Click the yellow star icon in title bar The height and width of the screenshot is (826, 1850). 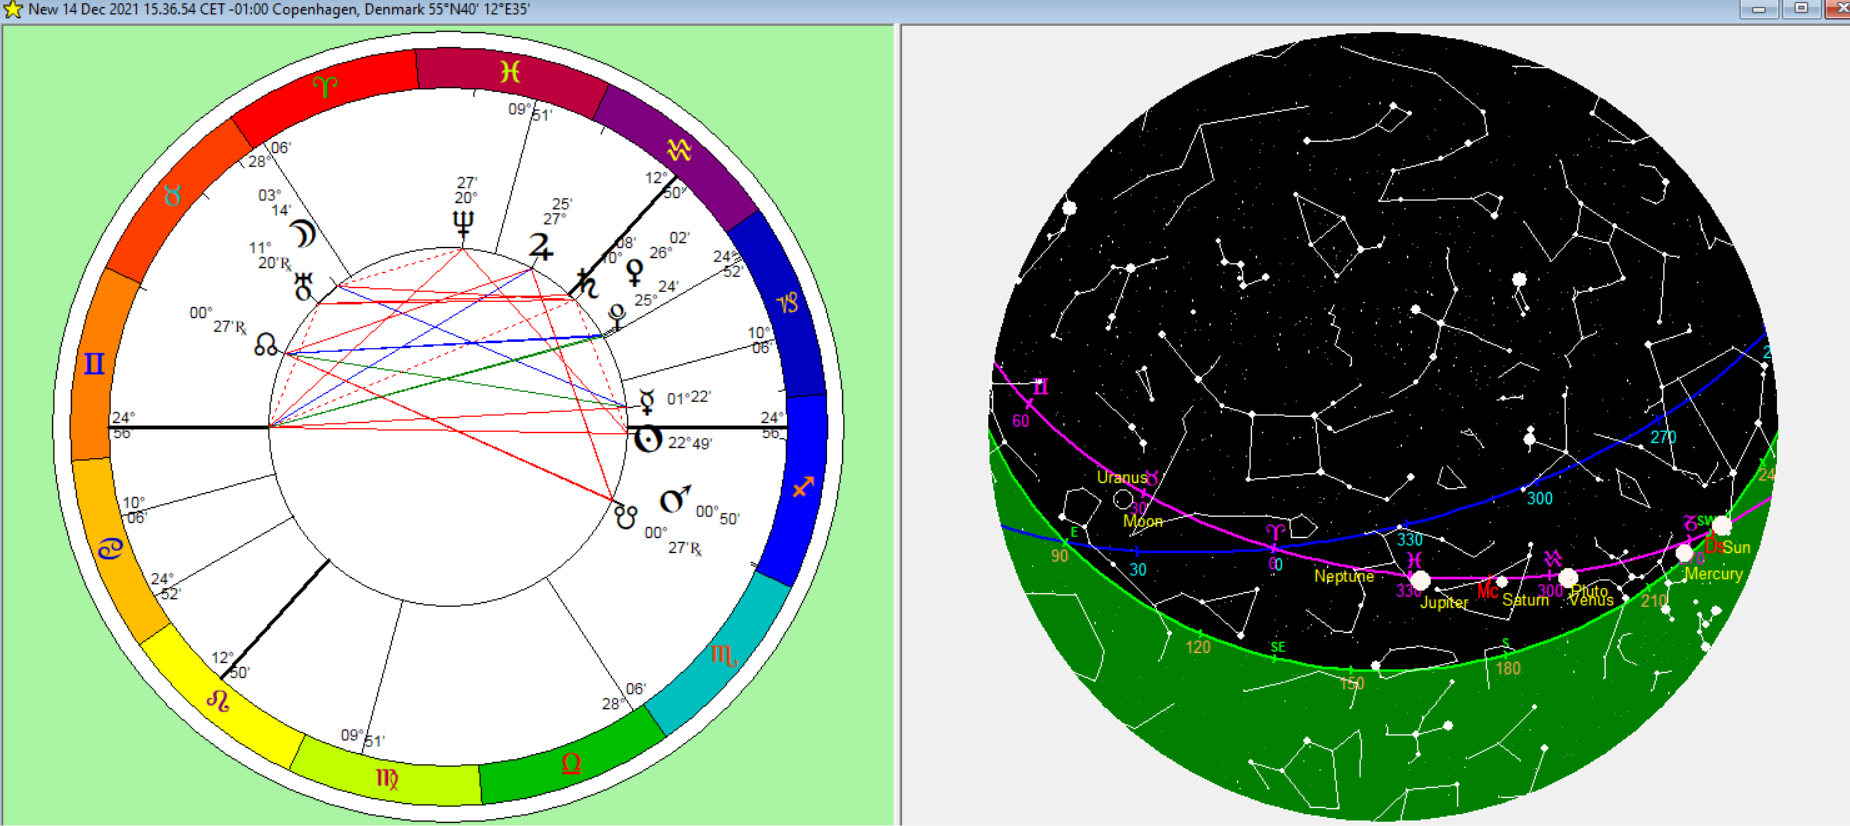click(12, 9)
